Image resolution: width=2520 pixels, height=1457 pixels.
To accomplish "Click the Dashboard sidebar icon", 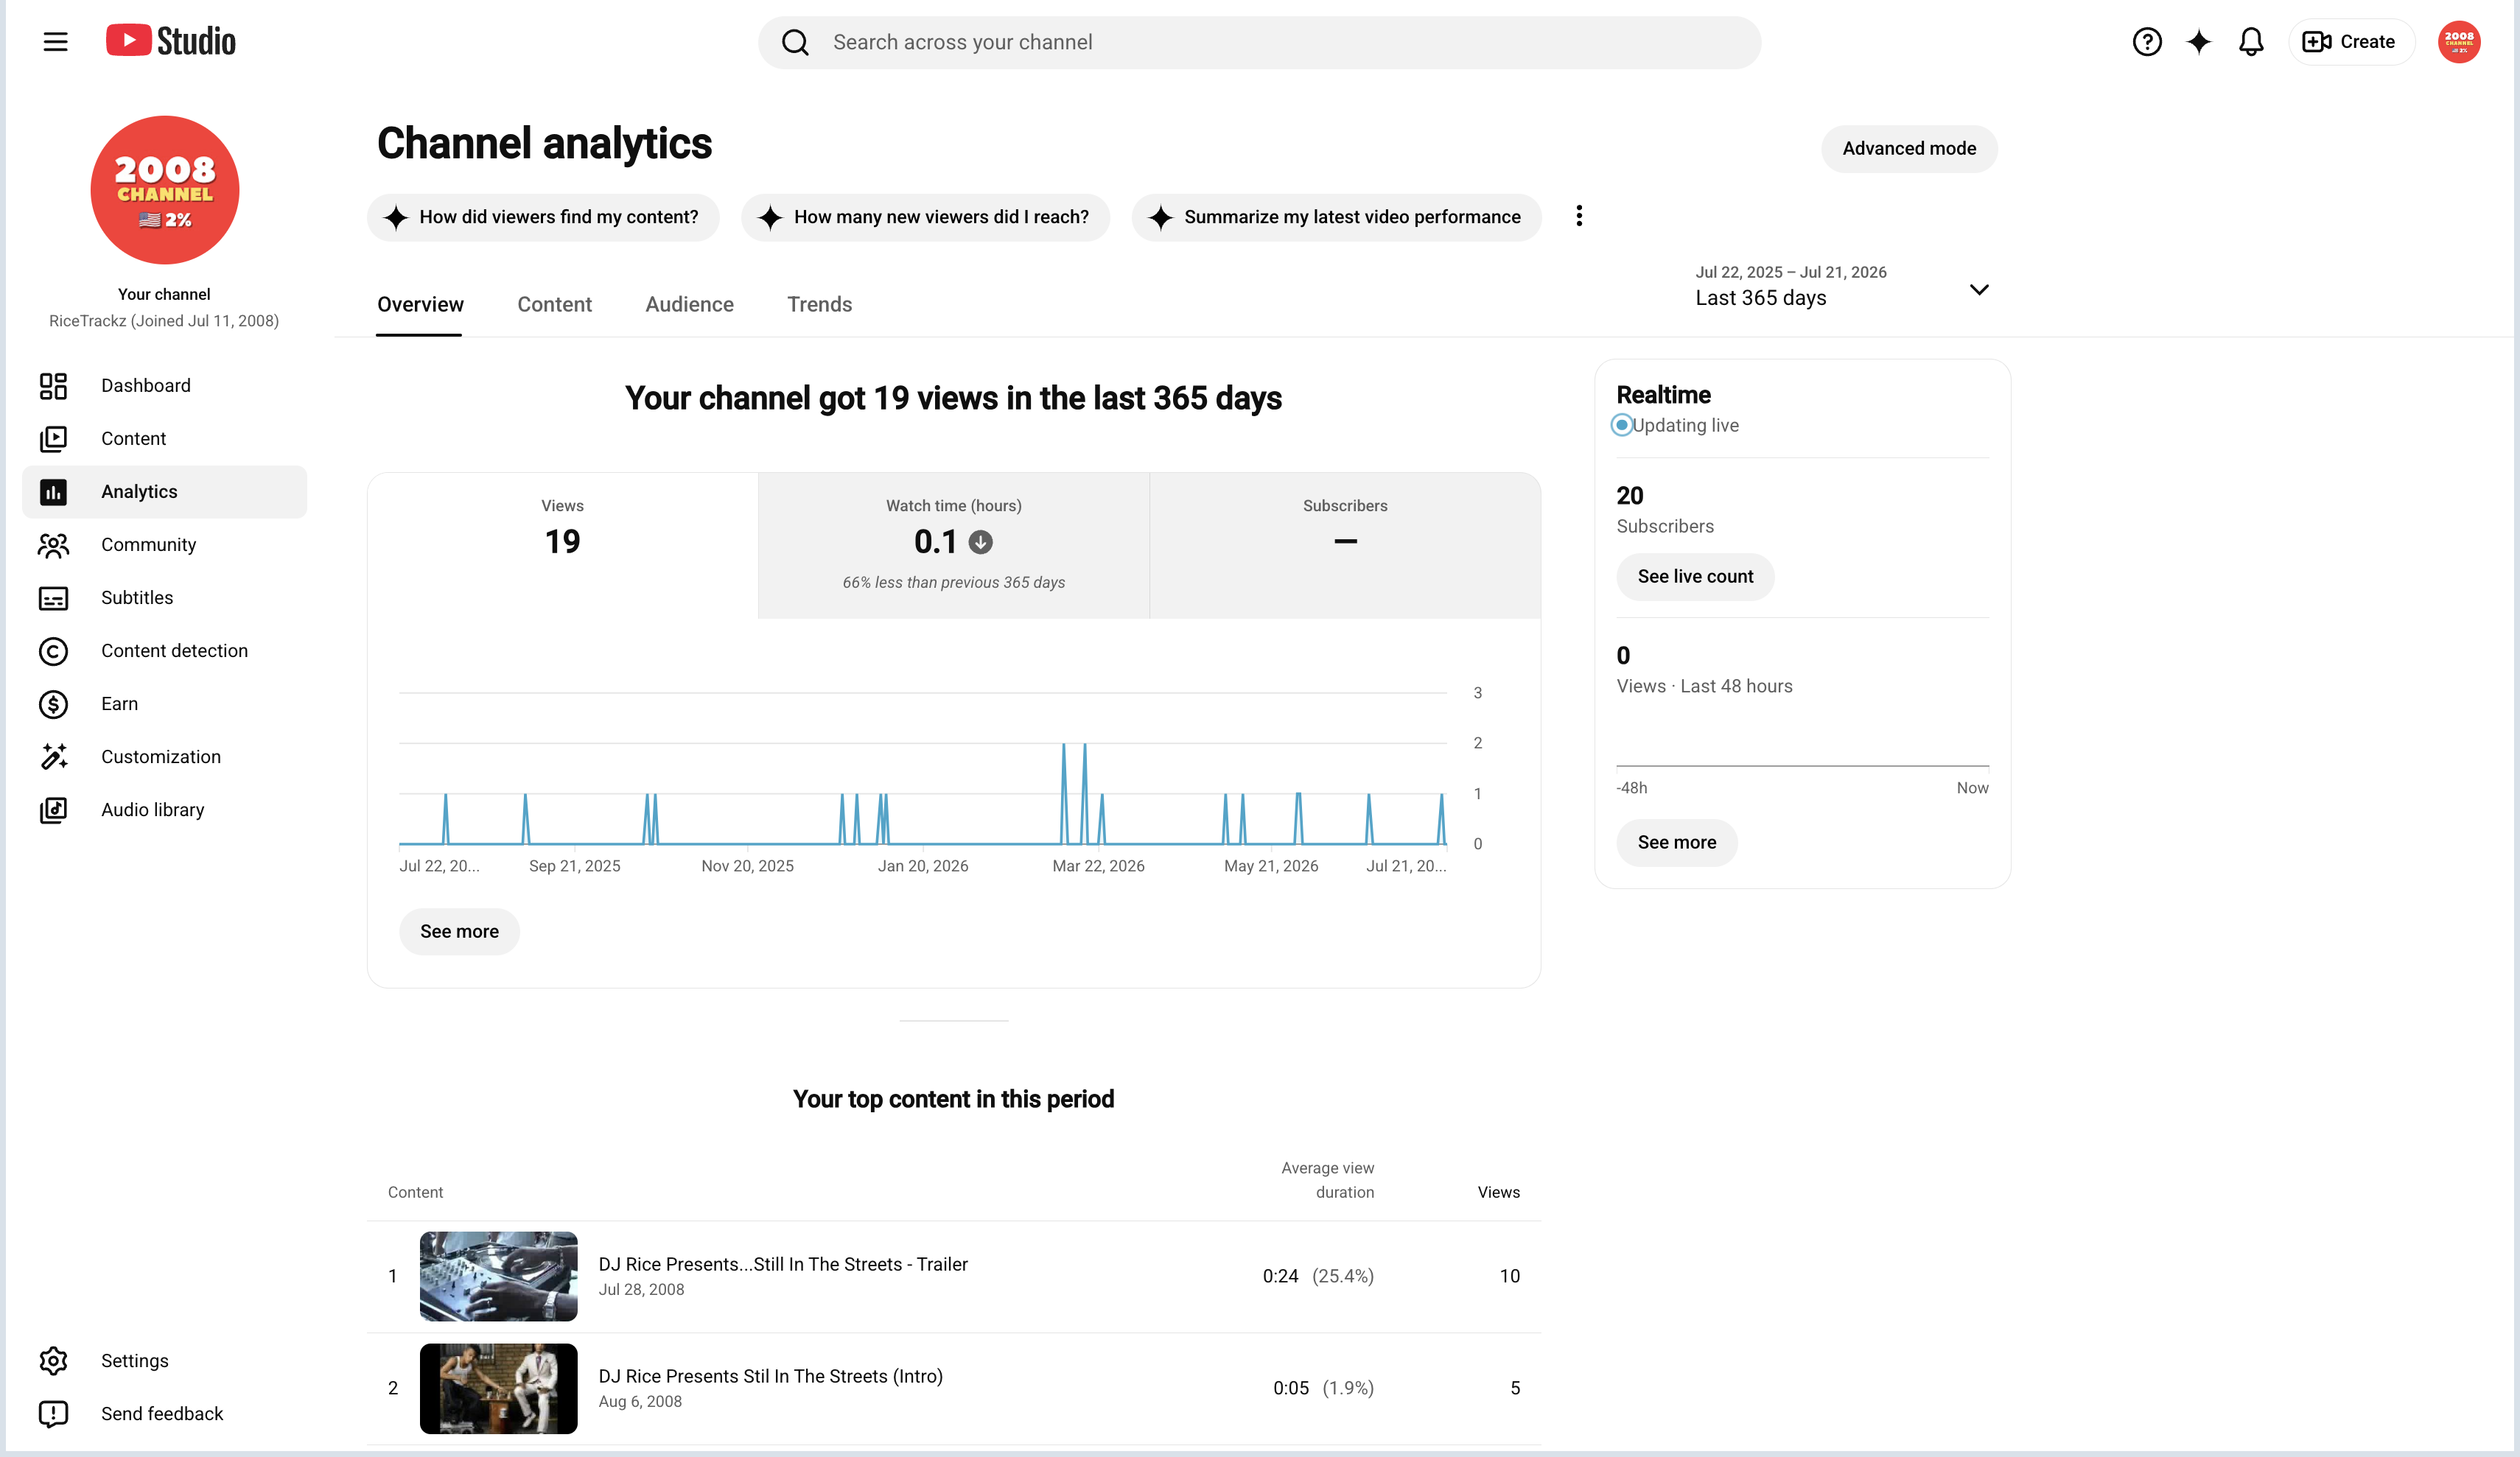I will 53,386.
